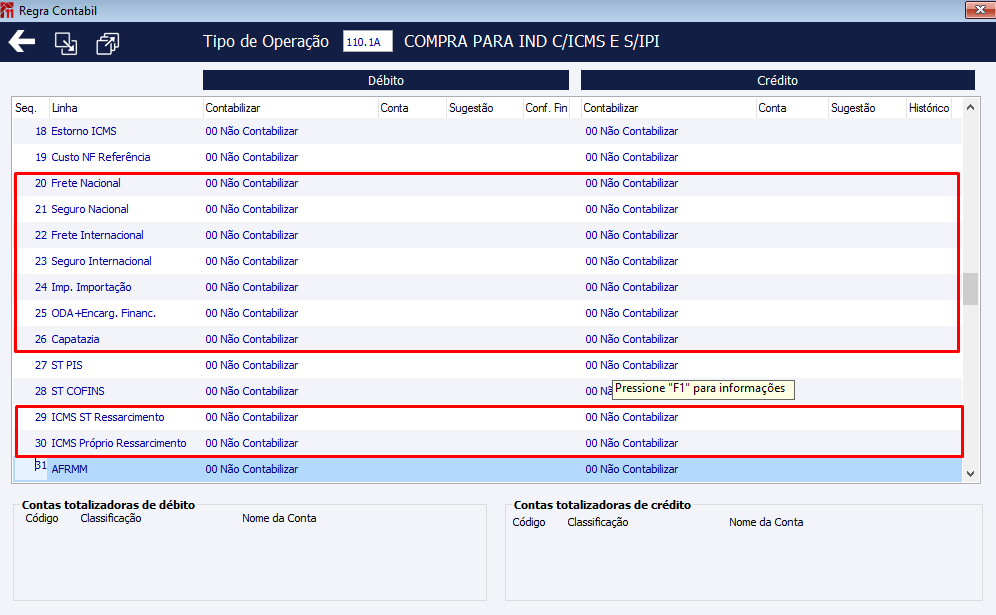Click Classificação header in credit totalizer panel
The image size is (996, 615).
point(598,522)
